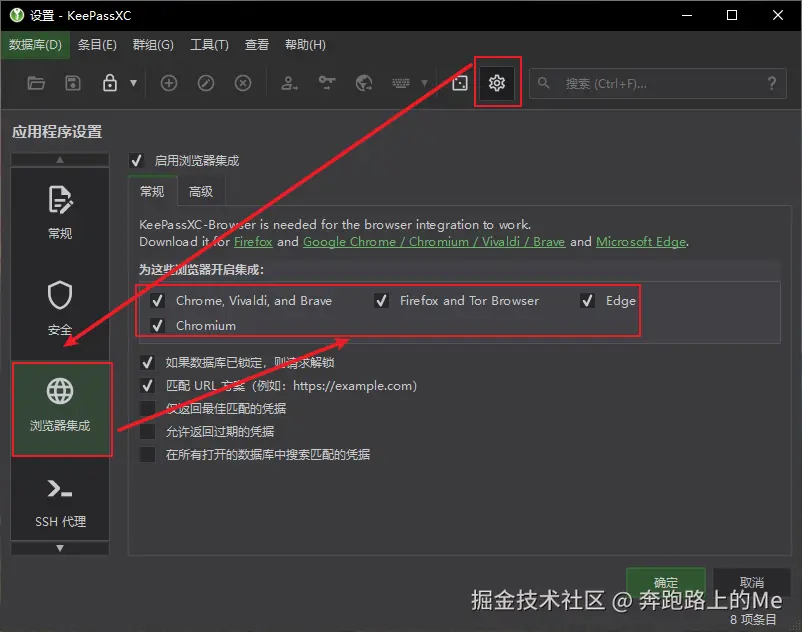Viewport: 802px width, 632px height.
Task: Focus the search field (Ctrl+F)
Action: [x=658, y=83]
